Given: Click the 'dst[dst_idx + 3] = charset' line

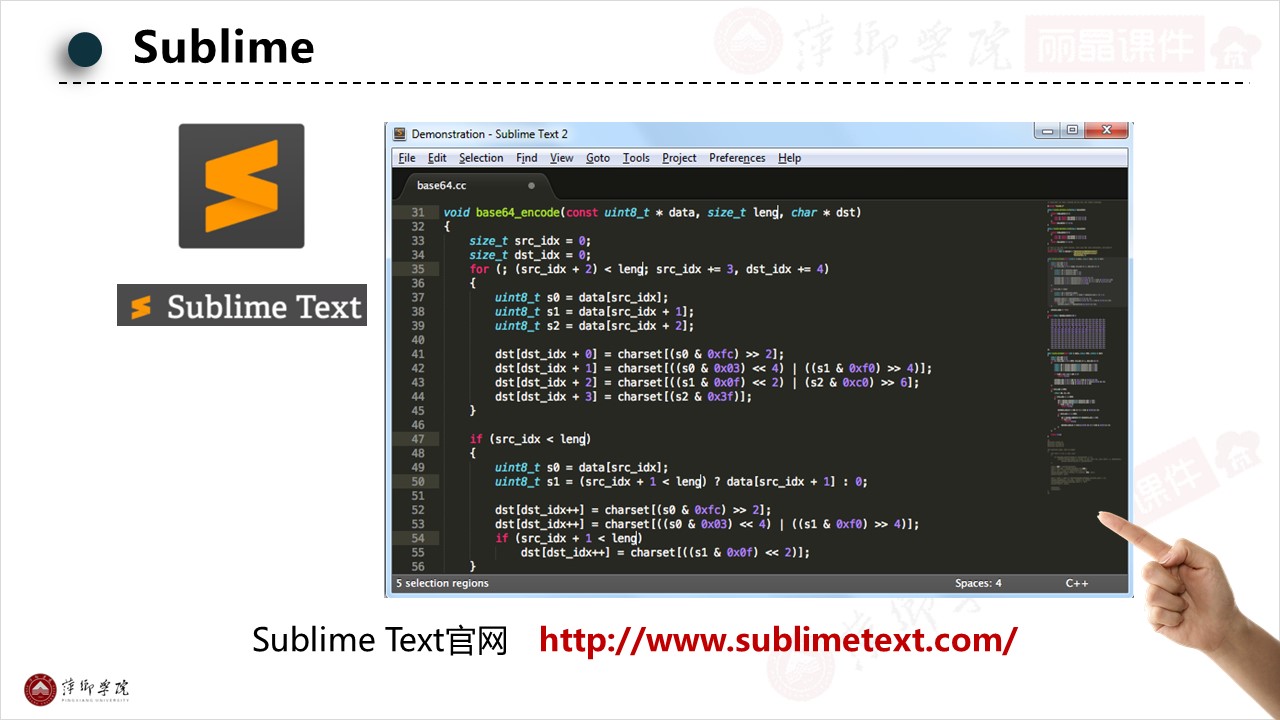Looking at the screenshot, I should (x=623, y=396).
